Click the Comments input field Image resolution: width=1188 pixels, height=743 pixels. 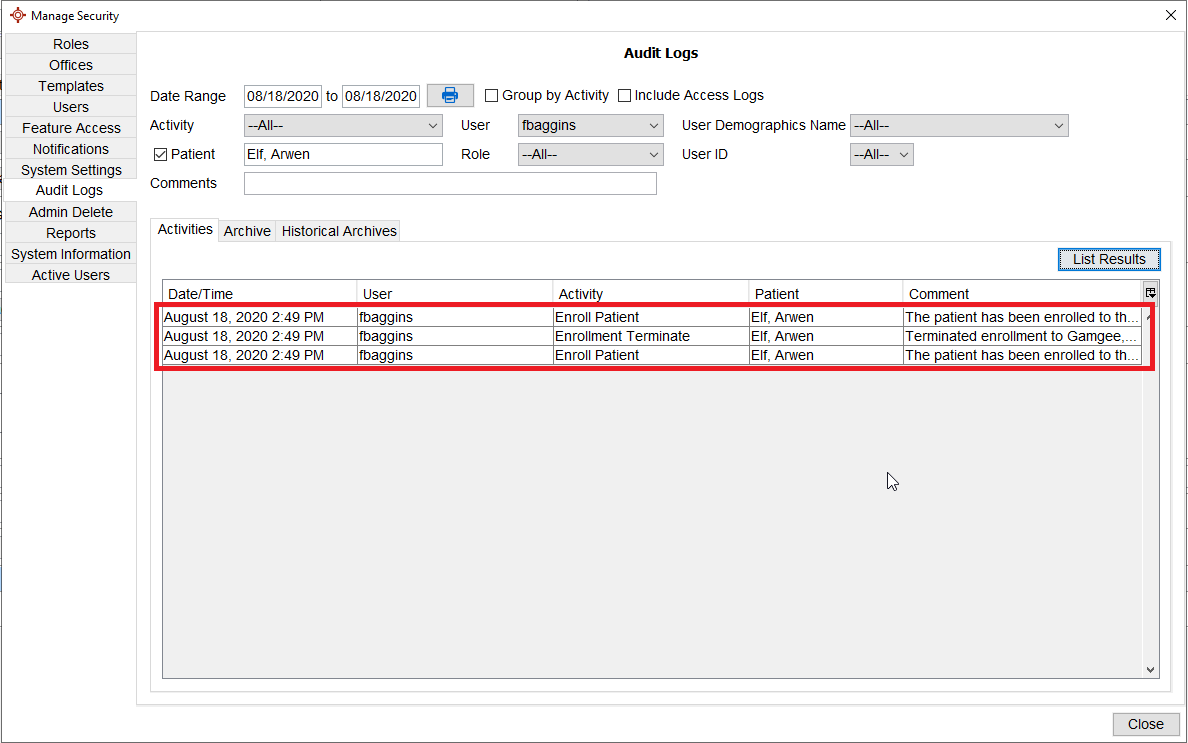pos(450,184)
